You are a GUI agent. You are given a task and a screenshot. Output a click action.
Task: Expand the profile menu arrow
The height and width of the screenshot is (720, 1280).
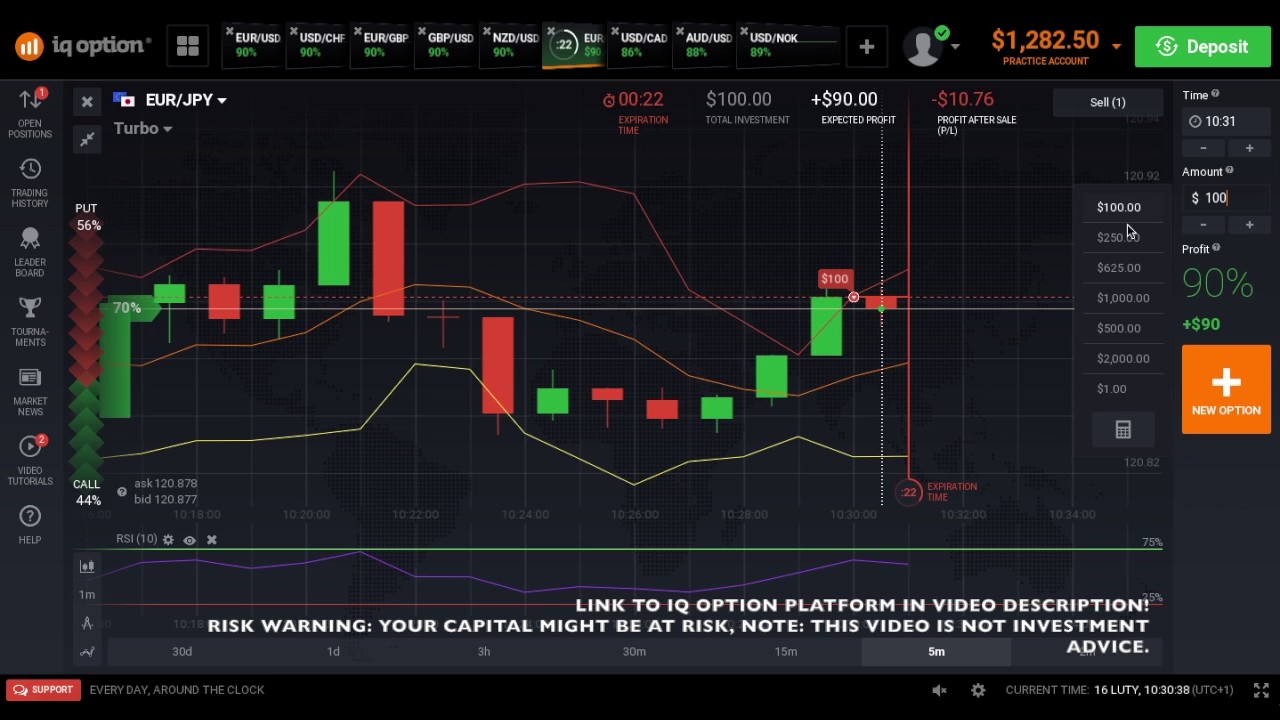click(x=955, y=46)
